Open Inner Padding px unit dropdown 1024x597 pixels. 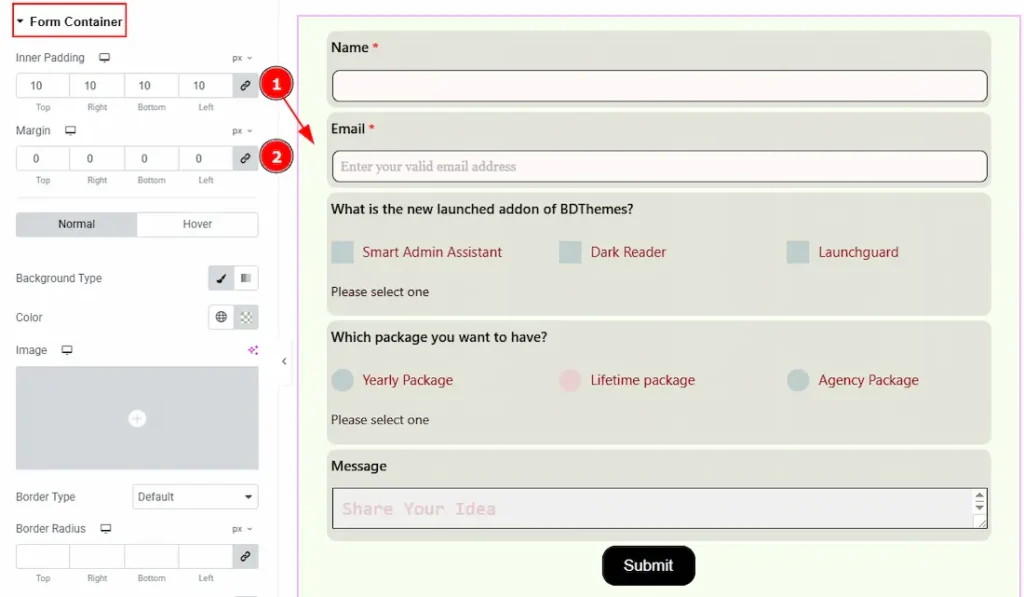(242, 58)
